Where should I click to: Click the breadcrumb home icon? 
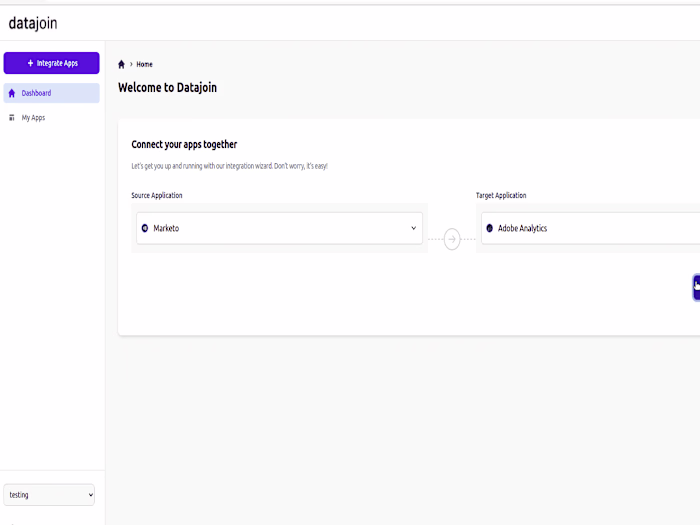[122, 64]
